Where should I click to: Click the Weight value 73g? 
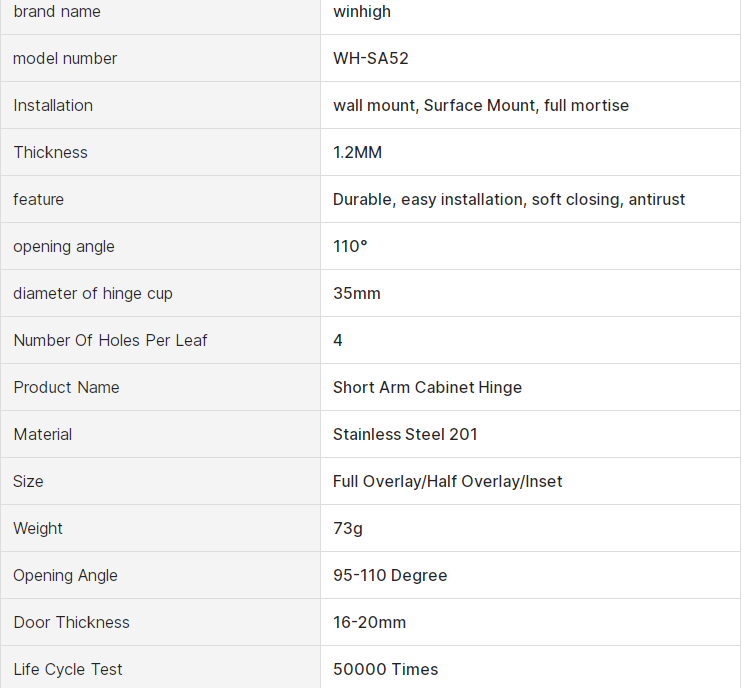pos(348,529)
